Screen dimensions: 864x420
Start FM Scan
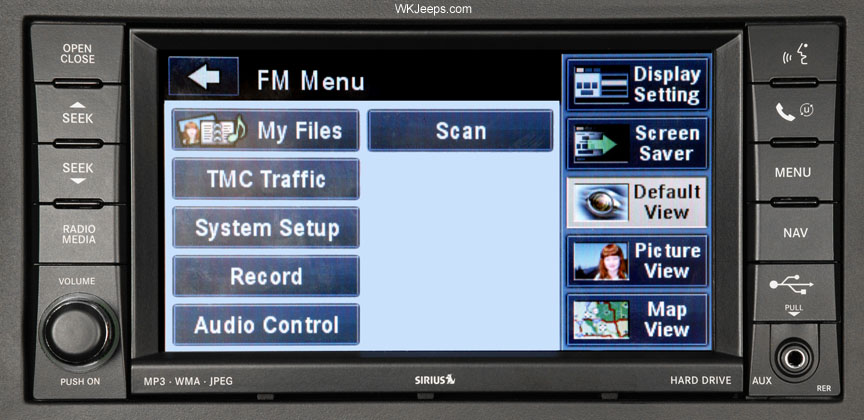tap(460, 130)
